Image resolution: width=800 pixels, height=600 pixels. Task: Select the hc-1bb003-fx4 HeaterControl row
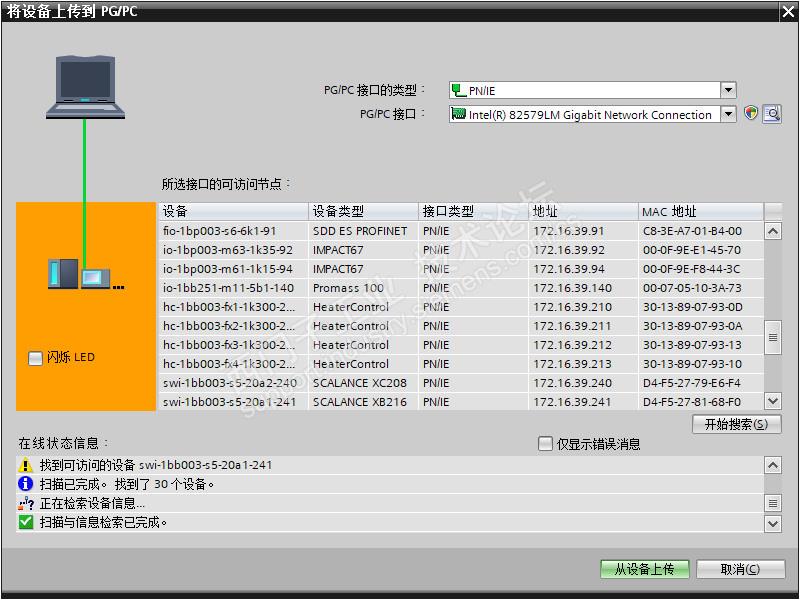coord(461,364)
